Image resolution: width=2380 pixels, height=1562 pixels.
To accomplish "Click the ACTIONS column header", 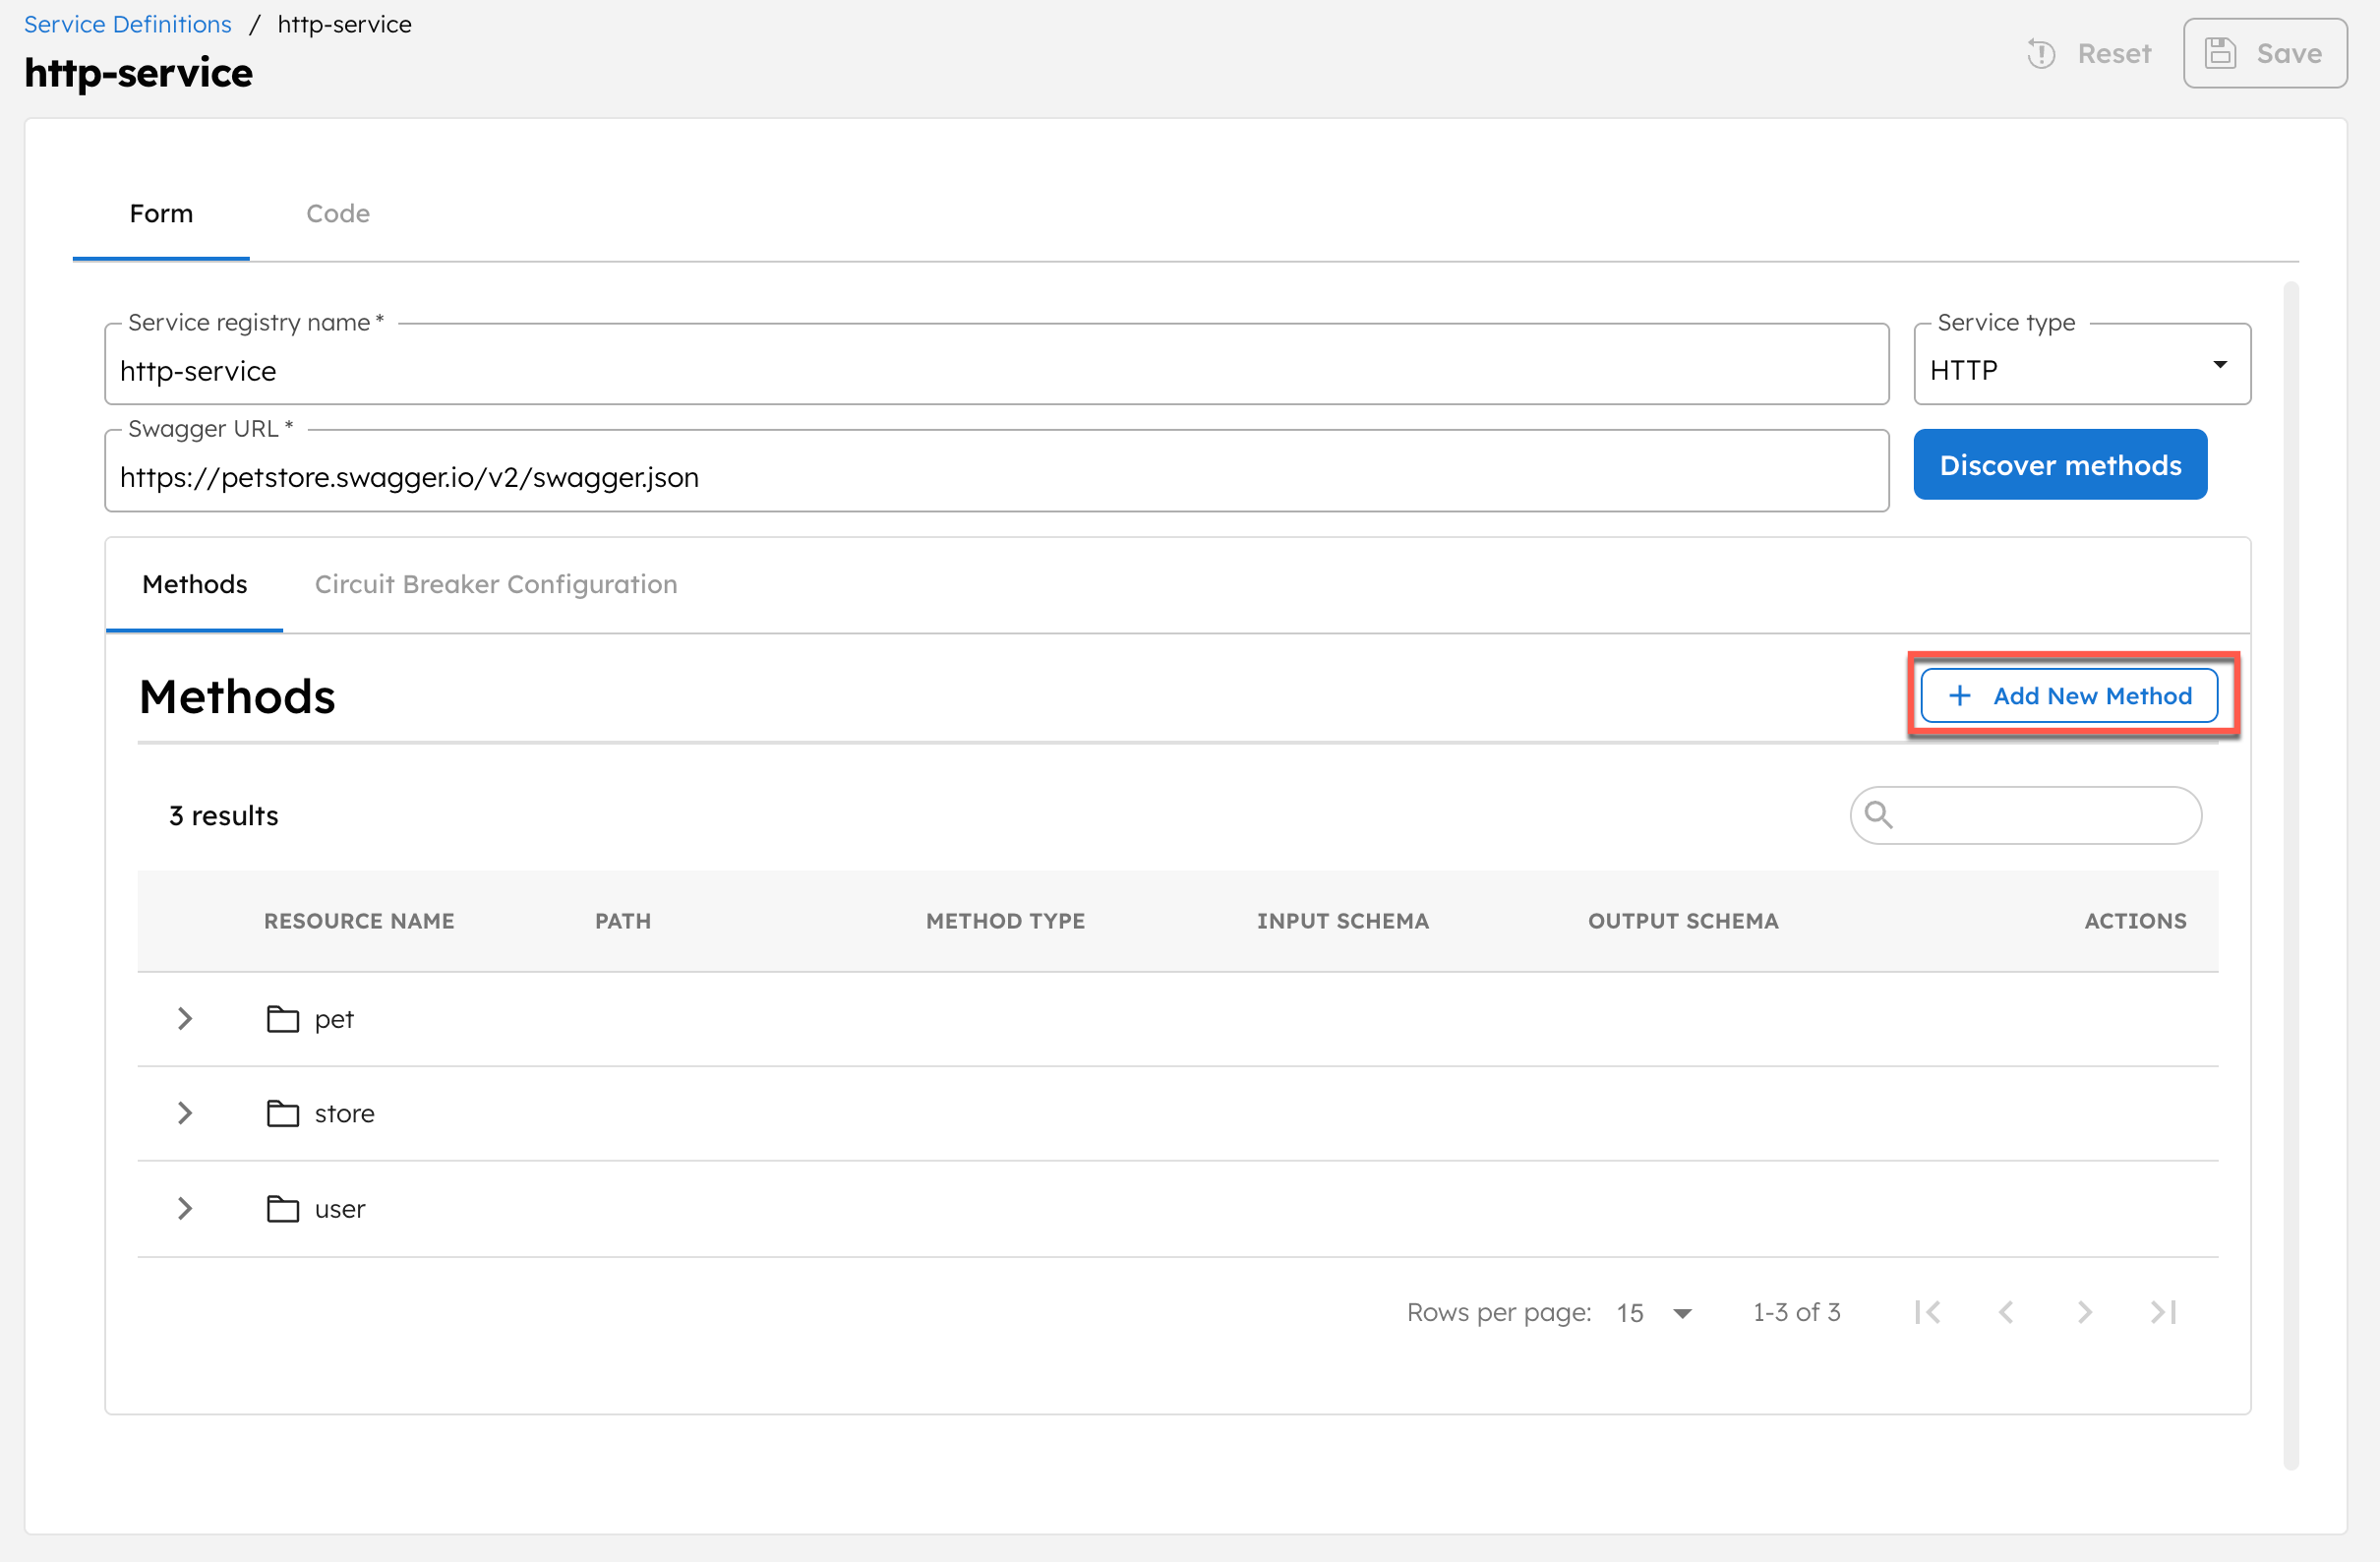I will click(x=2135, y=921).
